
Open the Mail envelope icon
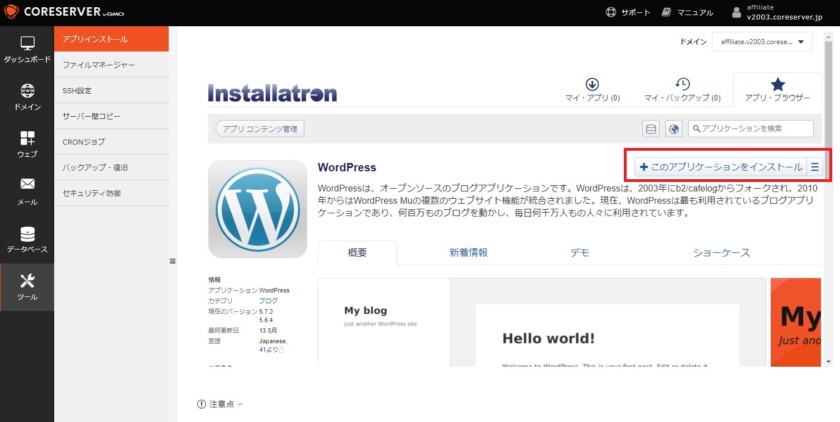27,184
